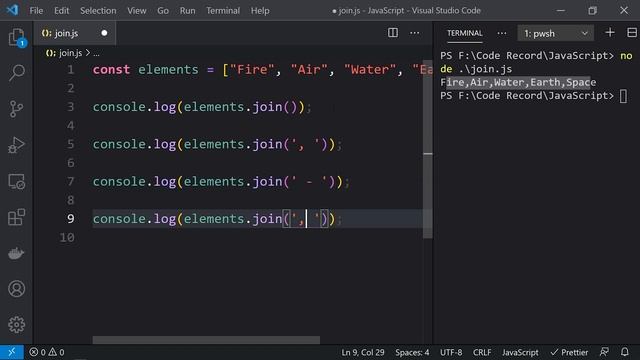Restore down the VS Code window
The width and height of the screenshot is (640, 360).
tap(592, 11)
